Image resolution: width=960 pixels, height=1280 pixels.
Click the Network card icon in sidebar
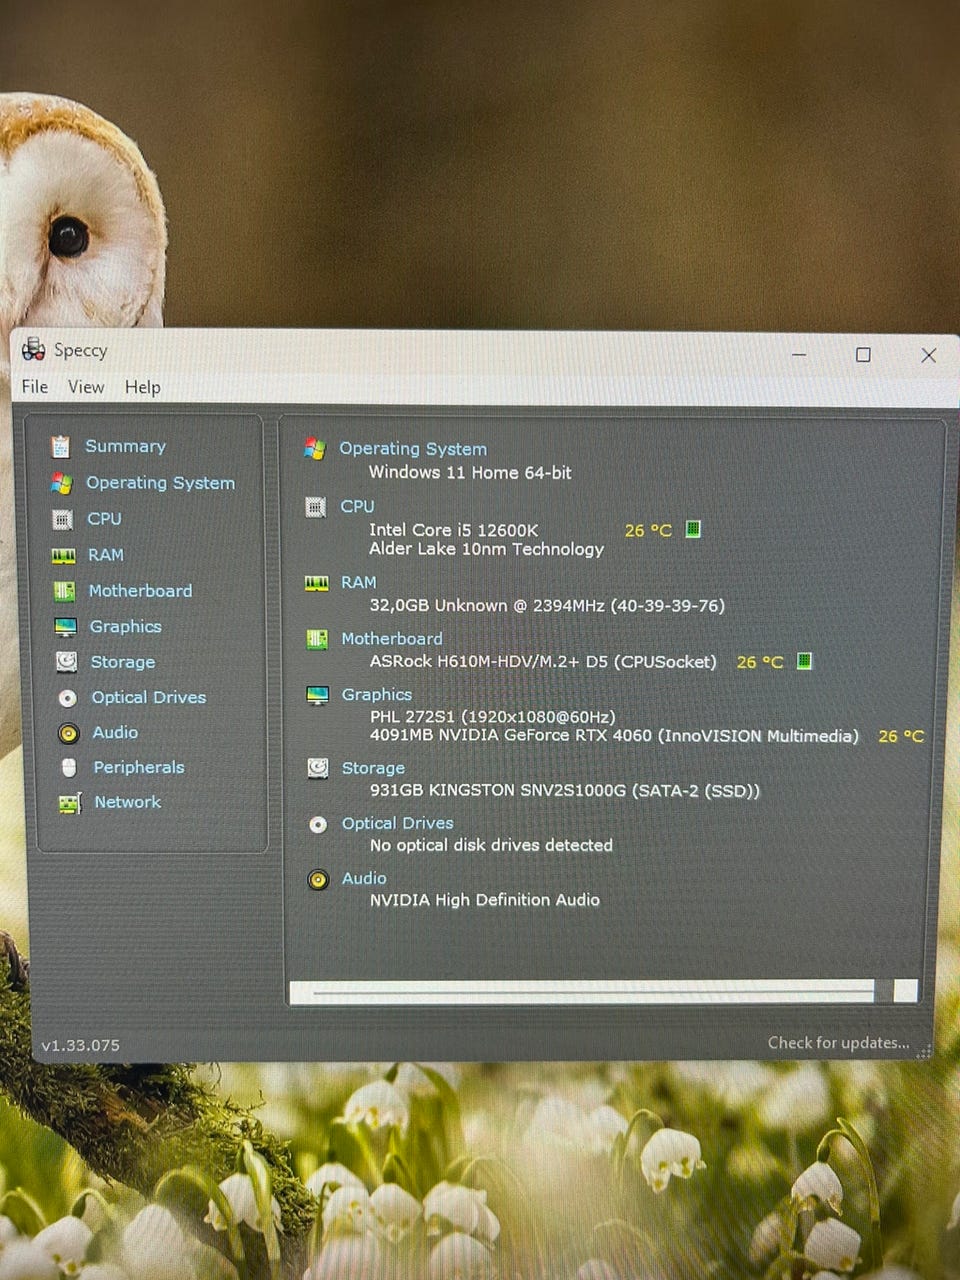click(70, 803)
